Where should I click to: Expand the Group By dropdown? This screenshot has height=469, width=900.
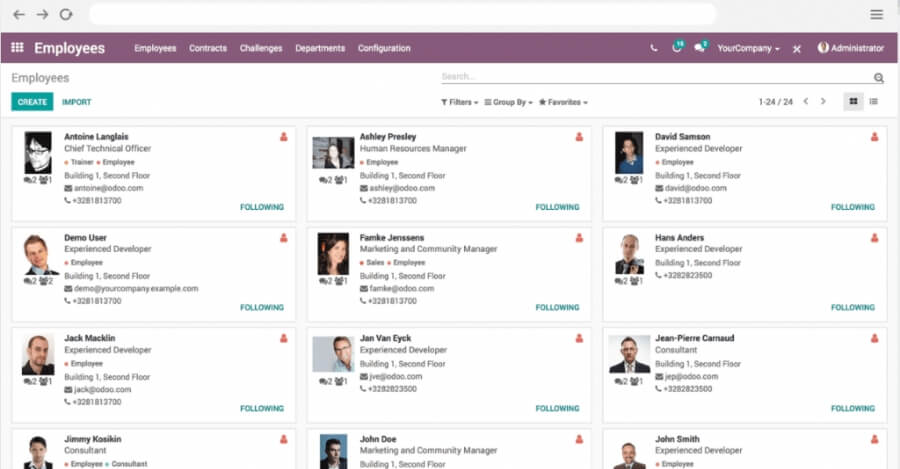pyautogui.click(x=508, y=102)
